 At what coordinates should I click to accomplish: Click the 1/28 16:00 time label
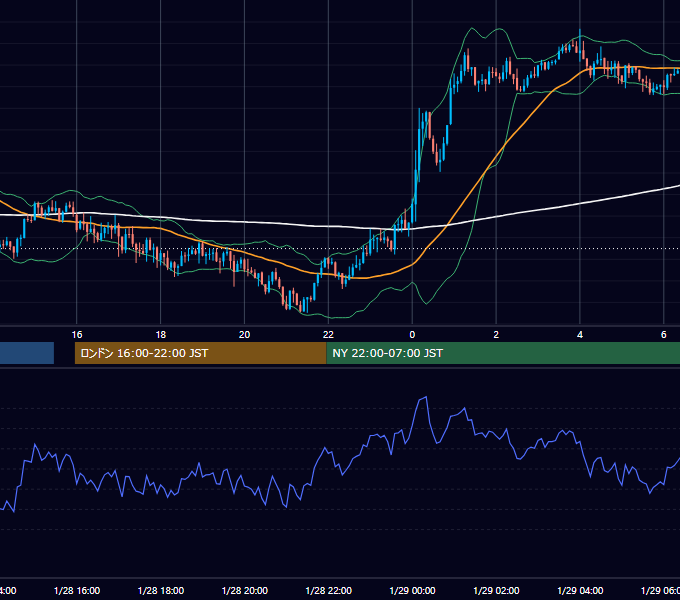tap(77, 590)
